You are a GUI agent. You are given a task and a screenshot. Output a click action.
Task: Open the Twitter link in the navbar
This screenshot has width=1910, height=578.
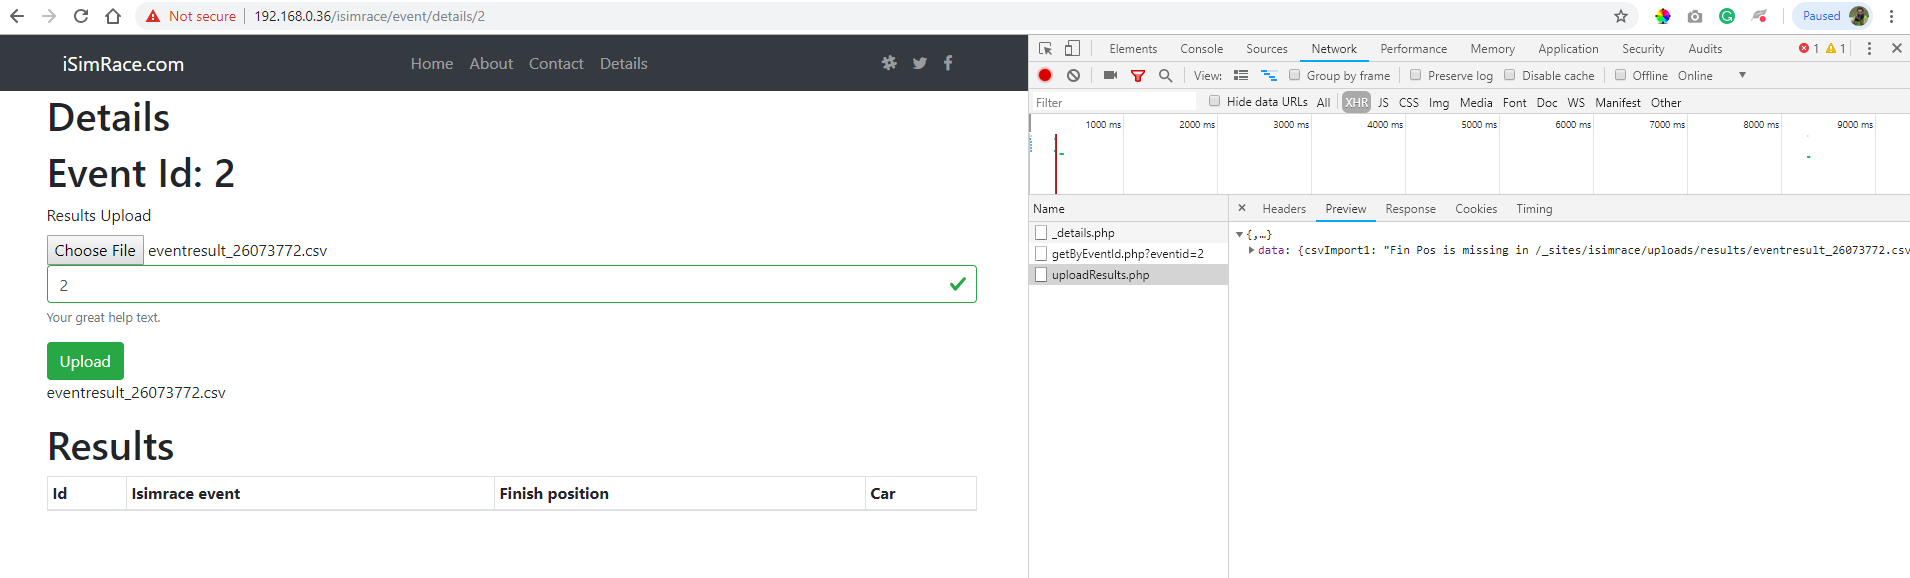919,63
